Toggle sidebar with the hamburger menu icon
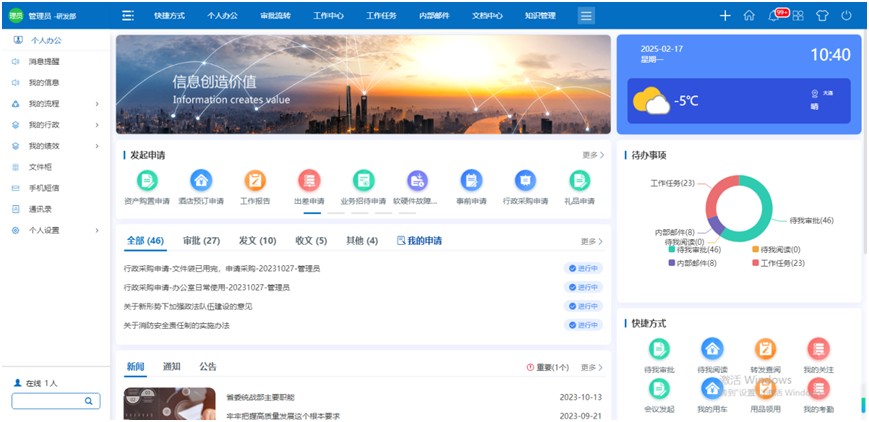Viewport: 869px width, 422px height. pos(127,16)
